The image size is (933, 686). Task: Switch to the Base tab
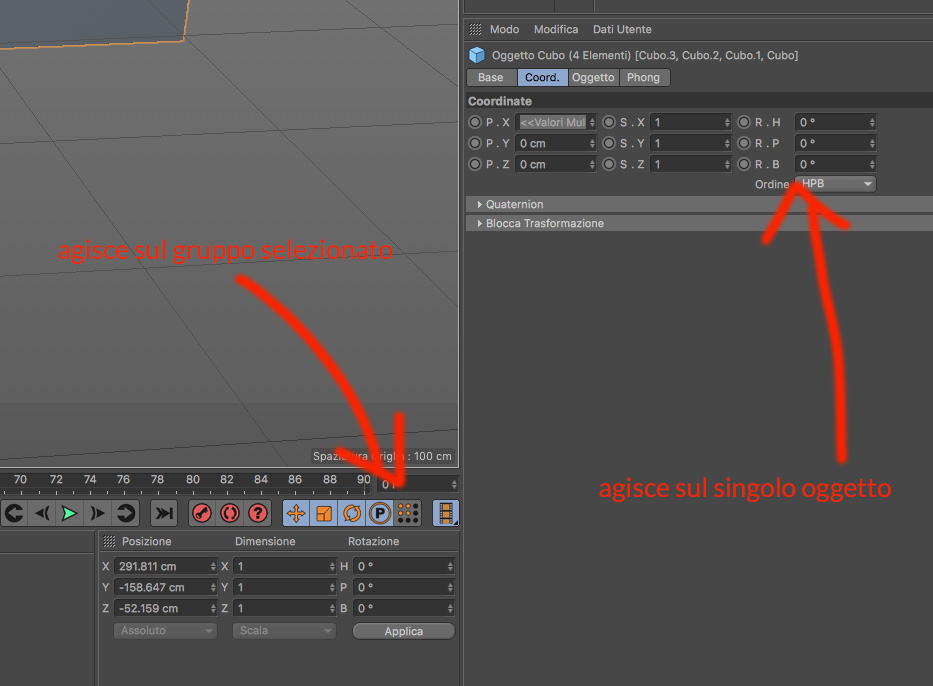pos(491,77)
